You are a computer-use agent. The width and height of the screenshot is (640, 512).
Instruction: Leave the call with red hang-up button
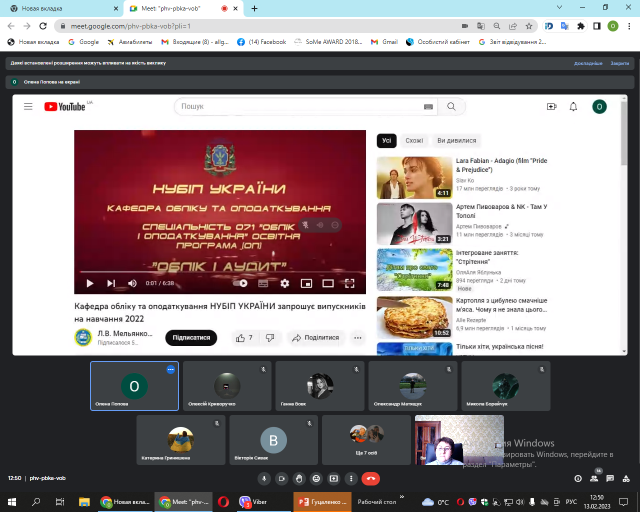point(371,479)
